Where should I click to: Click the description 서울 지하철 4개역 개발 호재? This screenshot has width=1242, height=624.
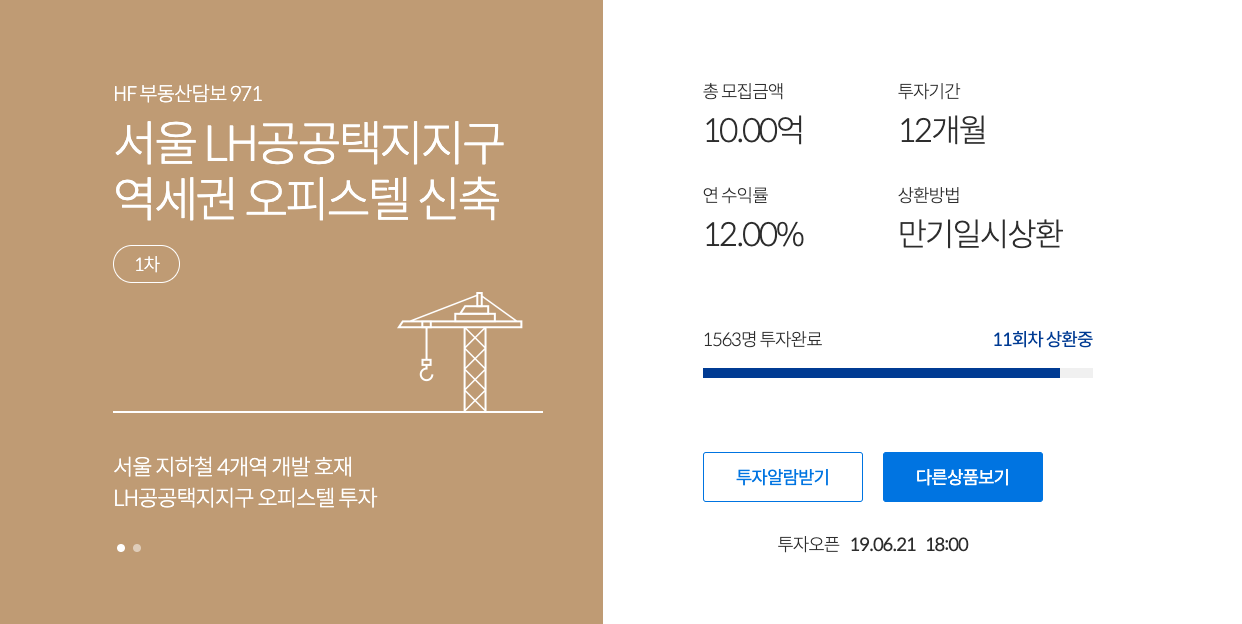[233, 466]
